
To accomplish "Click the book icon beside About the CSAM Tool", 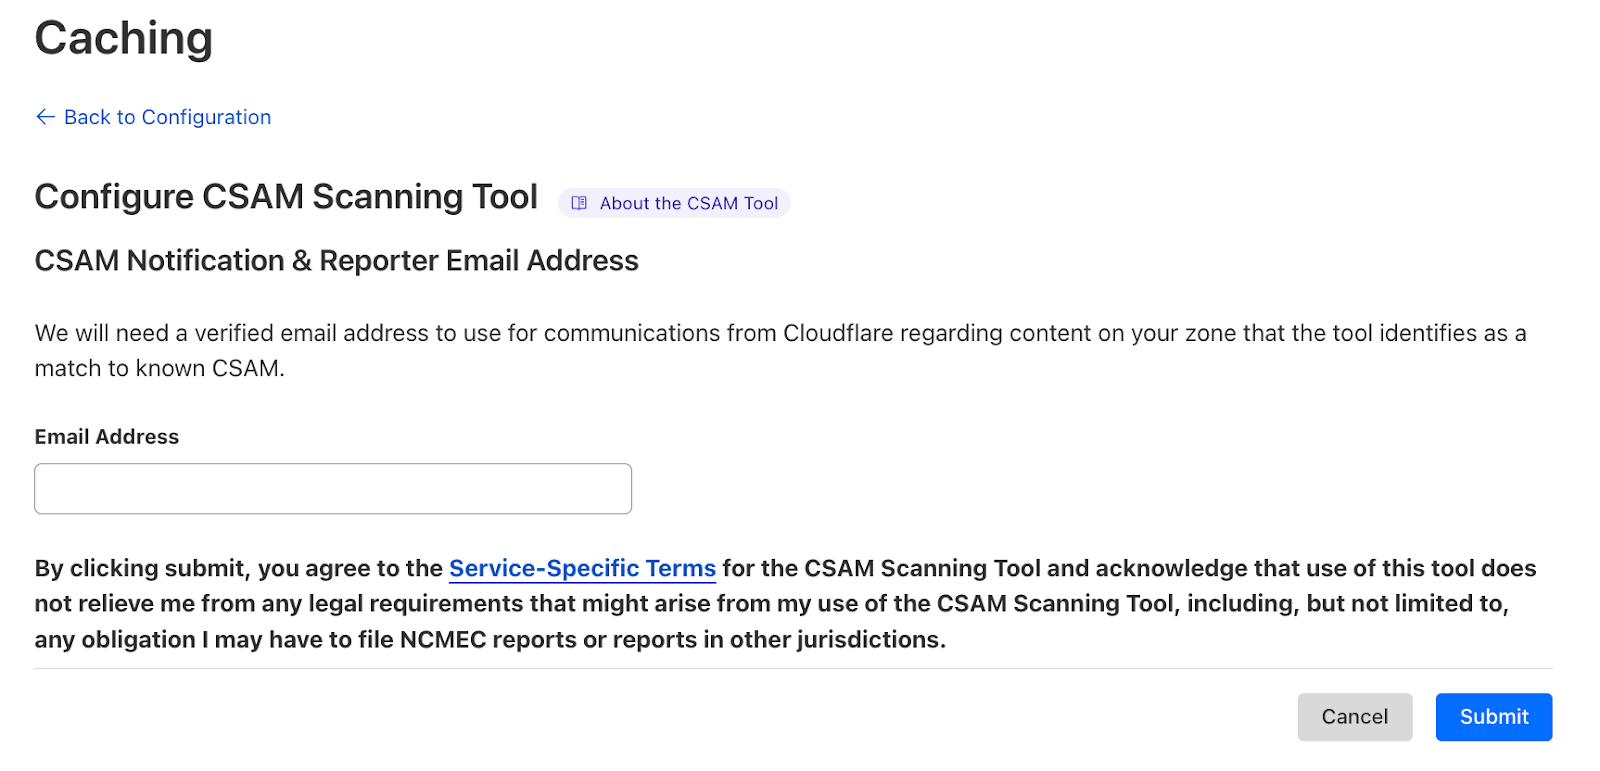I will click(579, 203).
